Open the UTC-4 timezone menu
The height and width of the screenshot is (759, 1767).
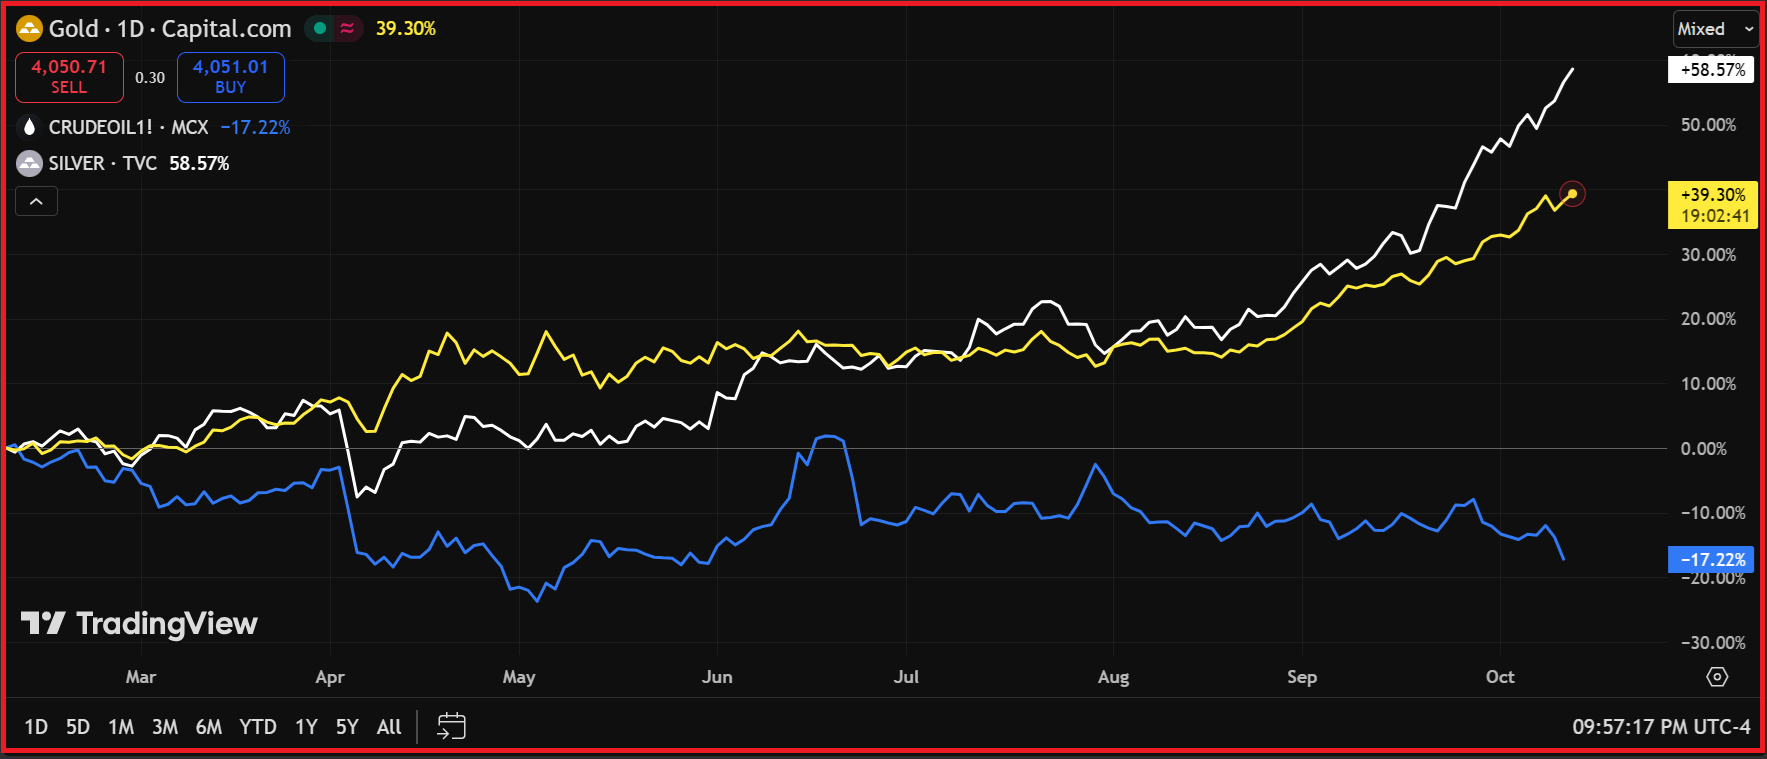[x=1661, y=726]
